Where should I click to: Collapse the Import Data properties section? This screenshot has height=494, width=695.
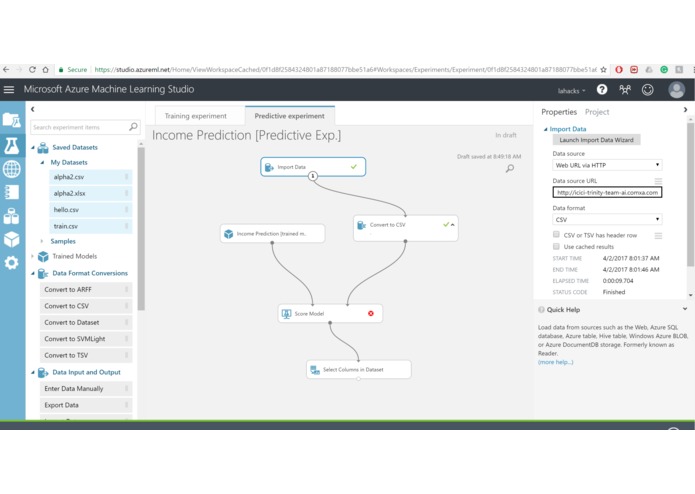pos(546,129)
